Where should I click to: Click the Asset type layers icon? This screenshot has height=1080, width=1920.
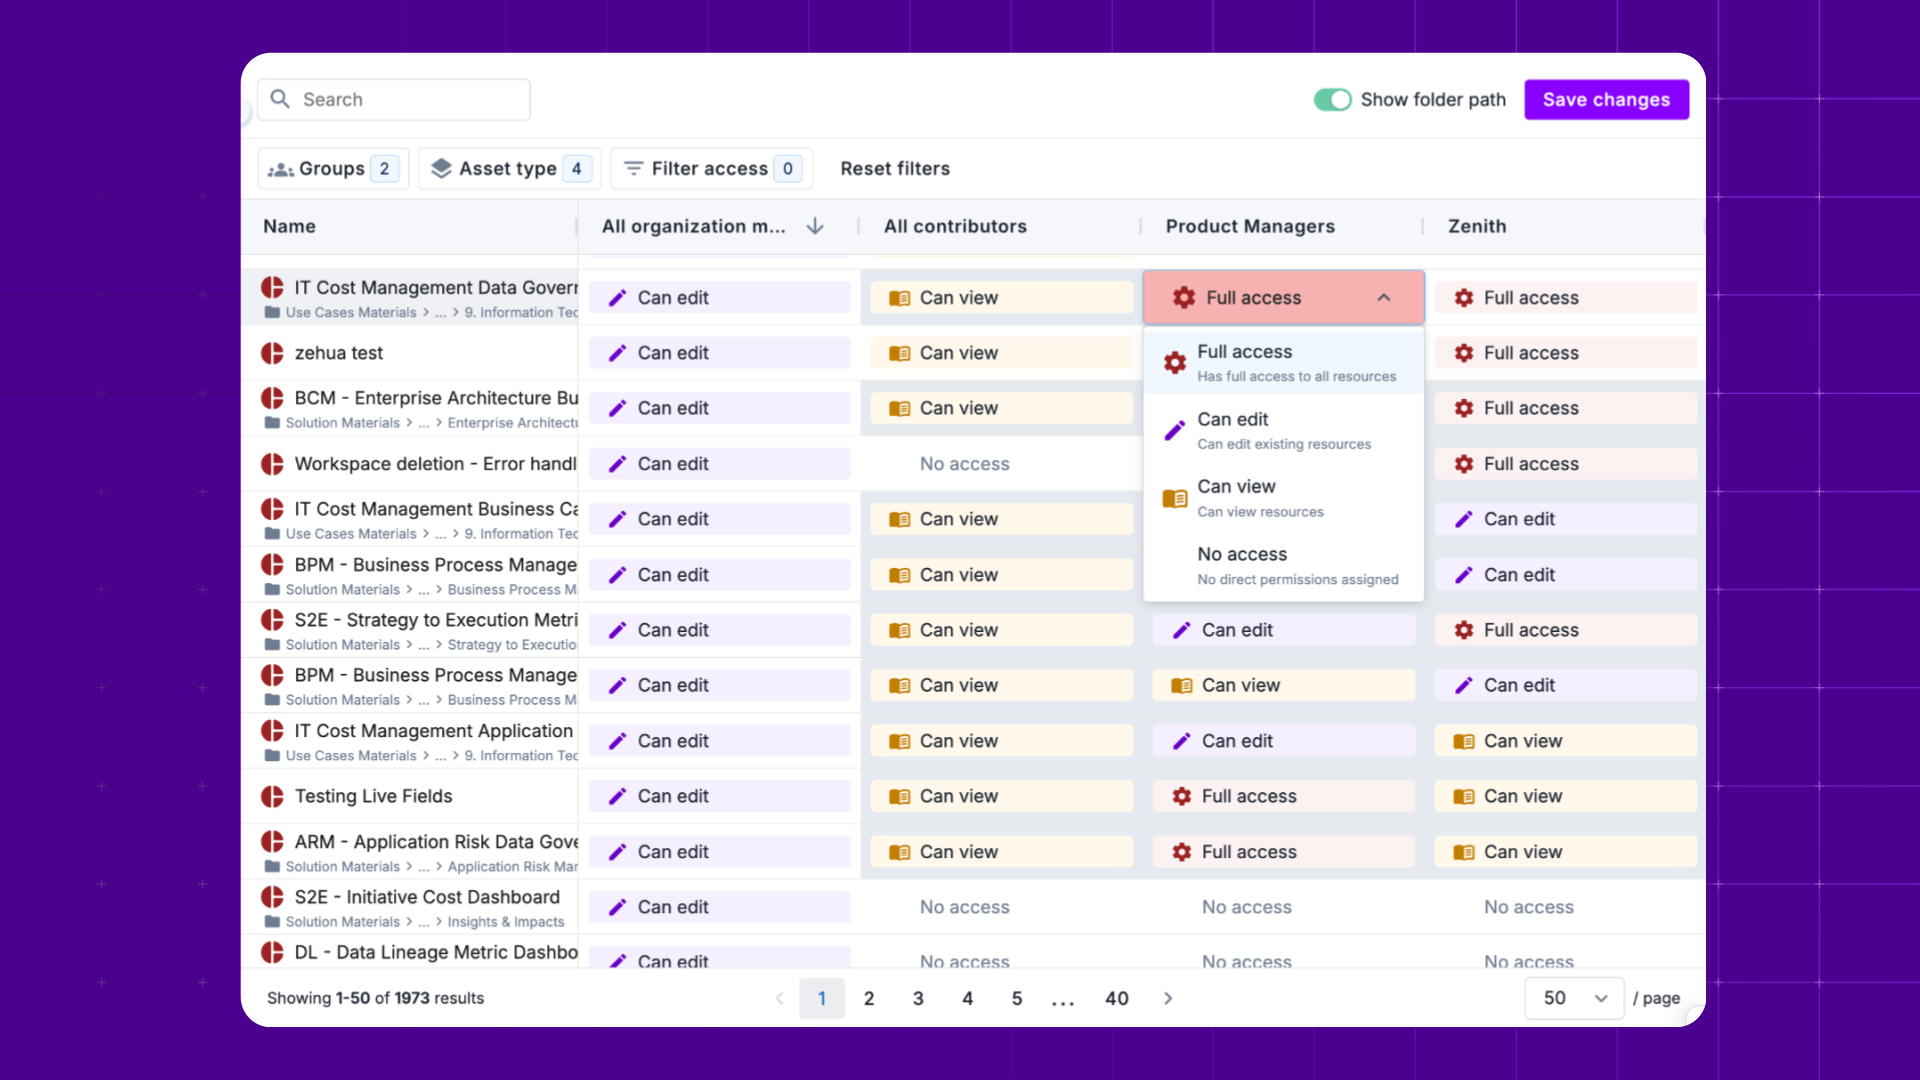[441, 168]
